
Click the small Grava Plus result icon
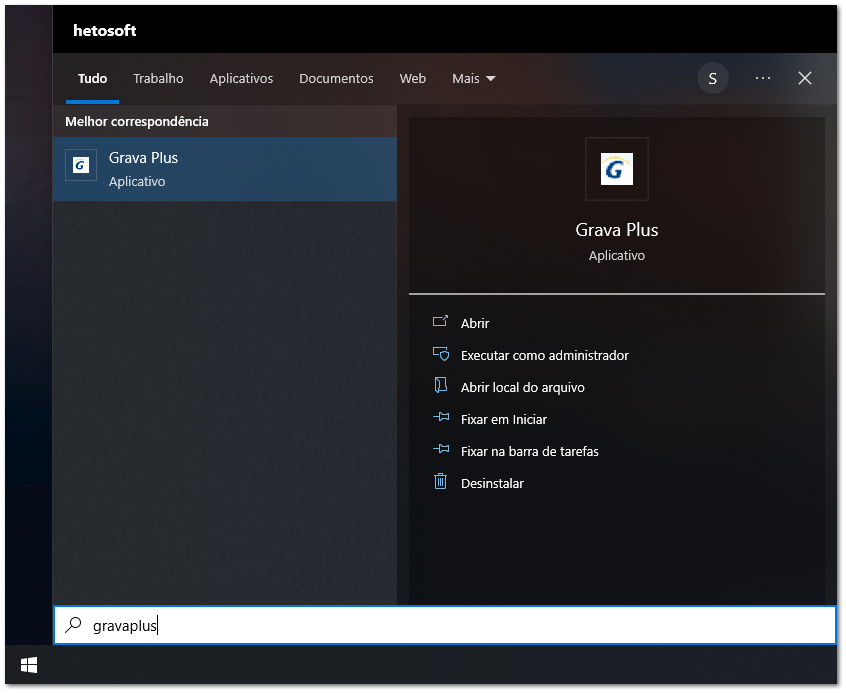coord(80,165)
